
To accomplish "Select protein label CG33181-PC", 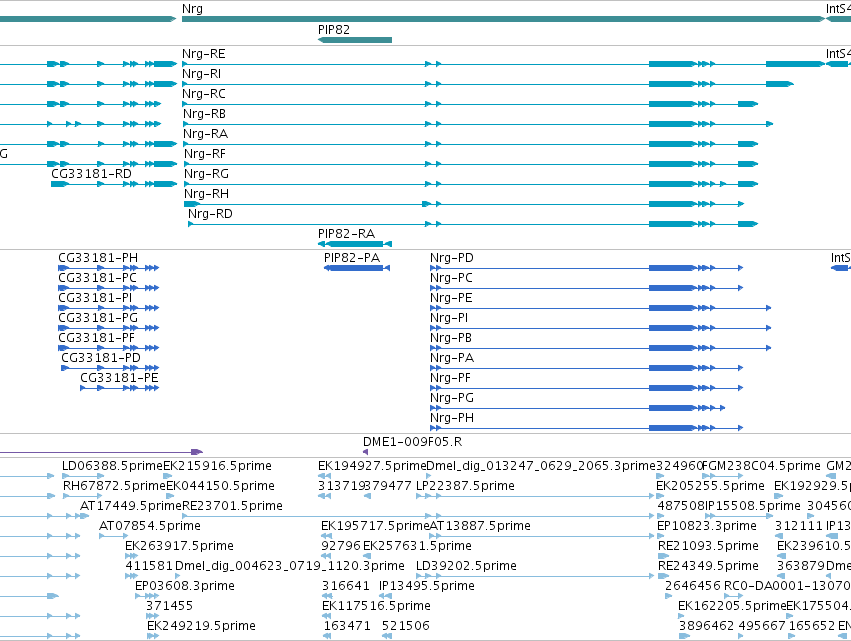I will coord(97,278).
